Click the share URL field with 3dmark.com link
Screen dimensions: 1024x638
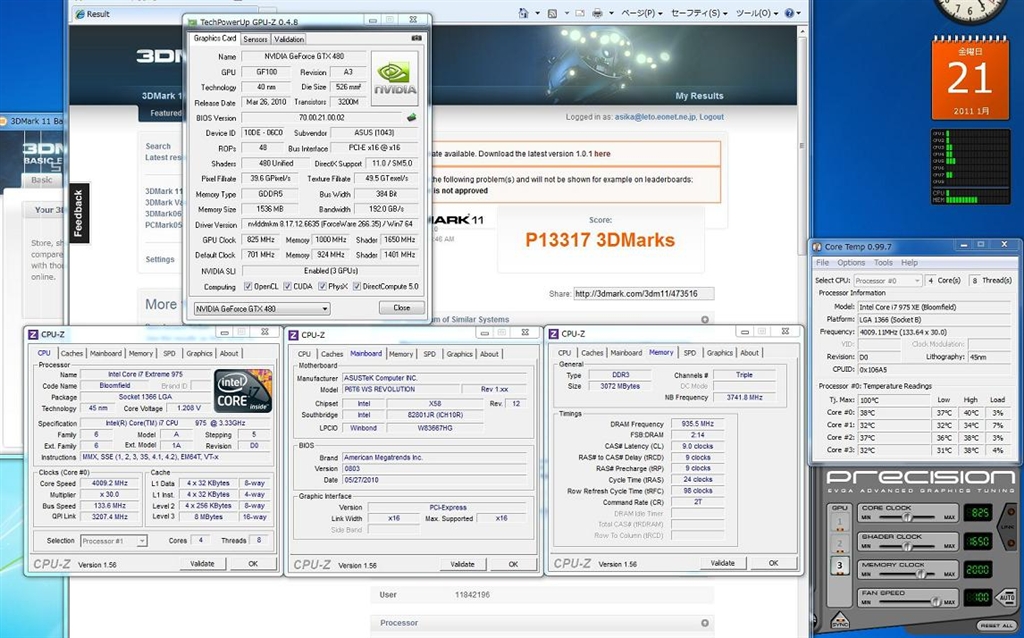click(x=643, y=294)
